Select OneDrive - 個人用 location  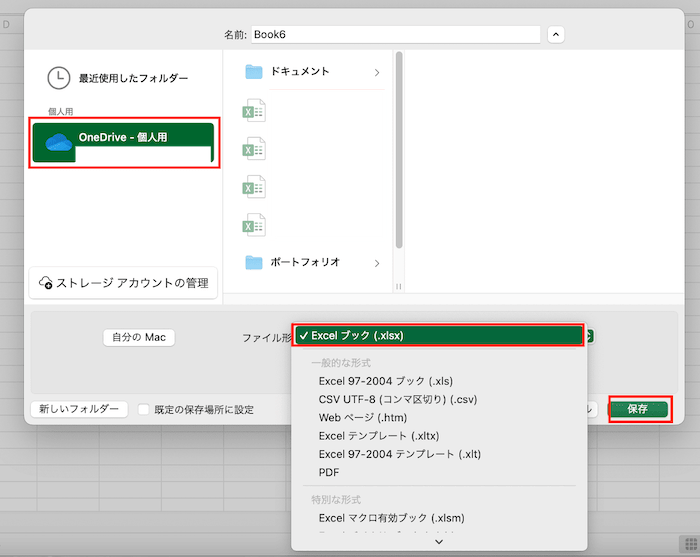coord(123,143)
